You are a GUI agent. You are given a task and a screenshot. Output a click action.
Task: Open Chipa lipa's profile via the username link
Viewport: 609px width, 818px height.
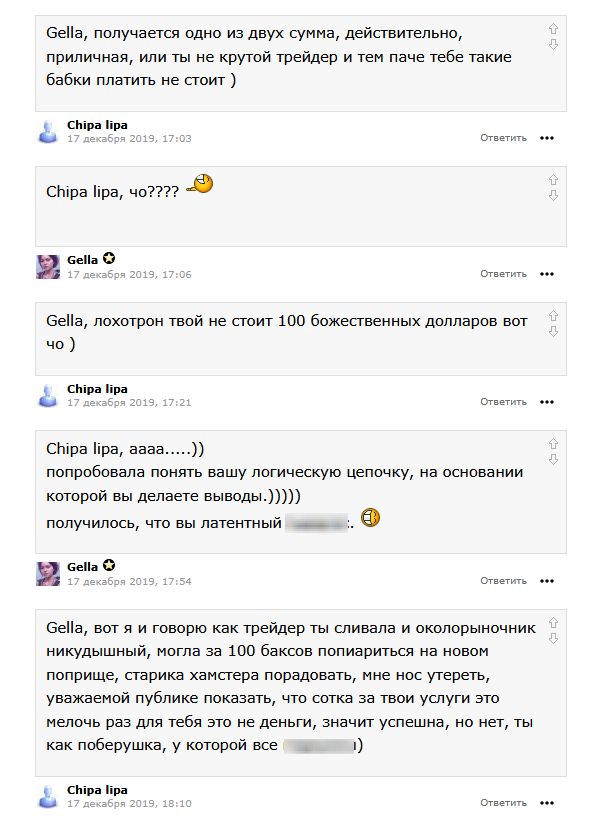coord(97,127)
